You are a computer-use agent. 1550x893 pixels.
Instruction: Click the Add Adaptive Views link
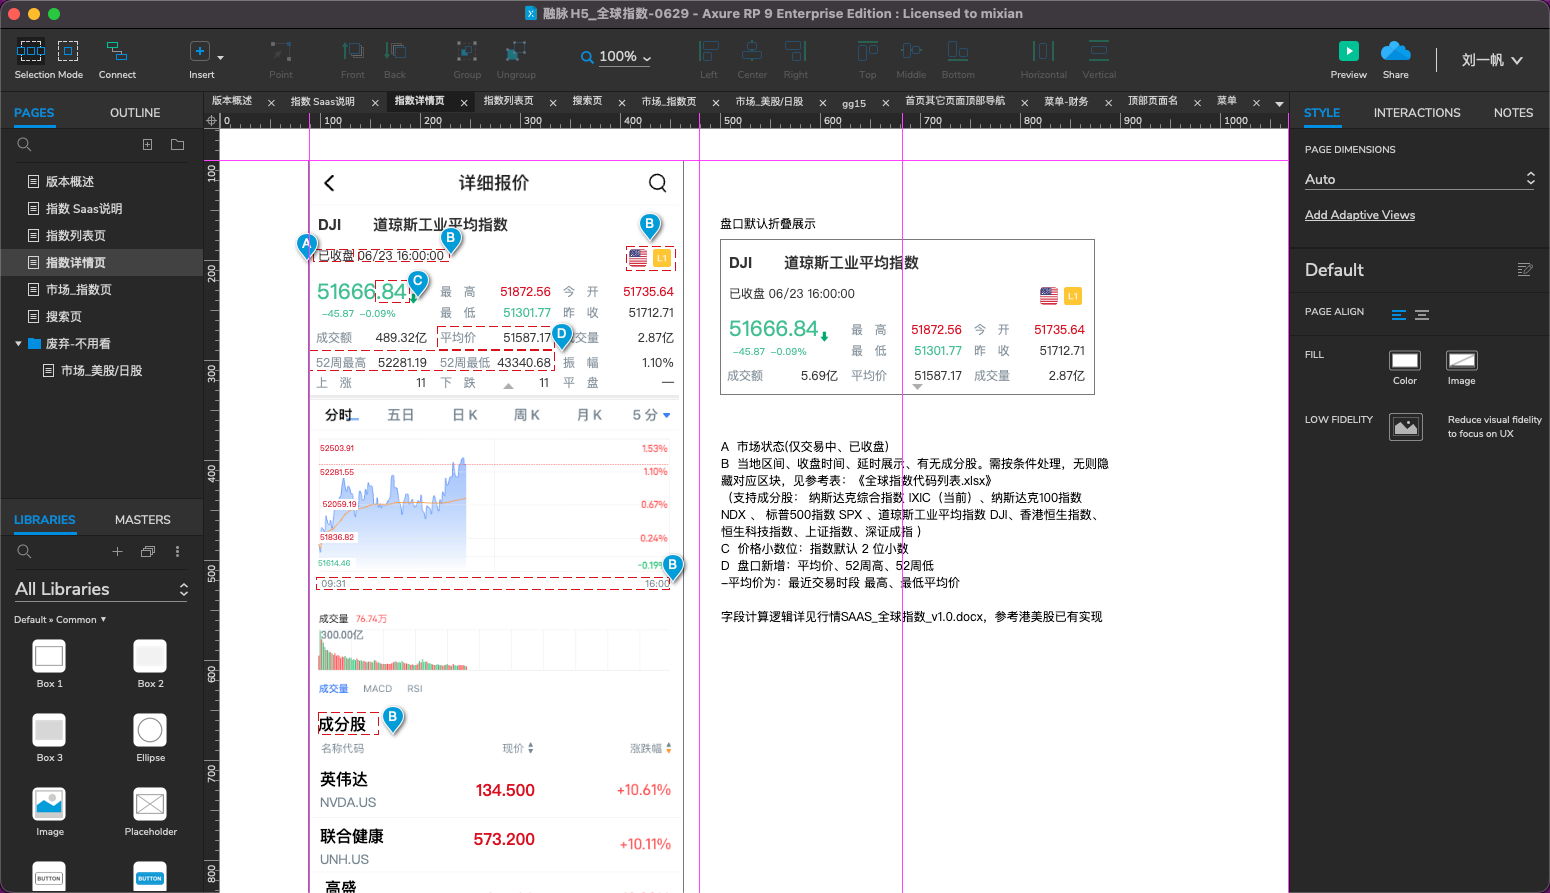point(1360,215)
